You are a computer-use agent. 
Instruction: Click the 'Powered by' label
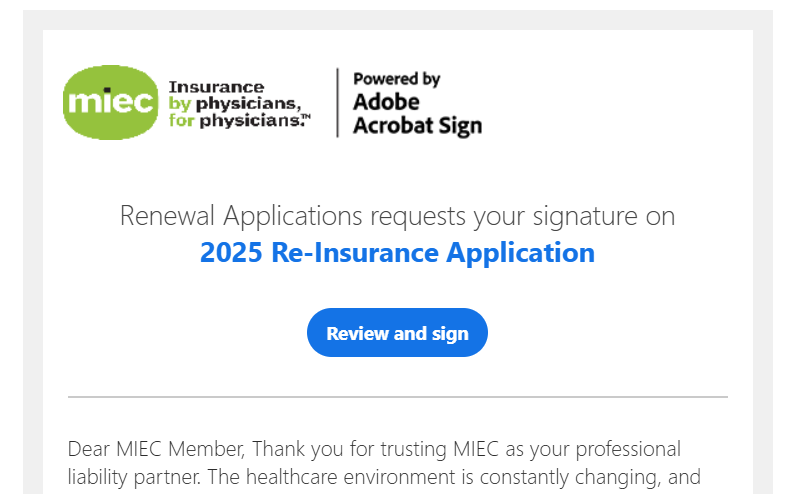(396, 79)
